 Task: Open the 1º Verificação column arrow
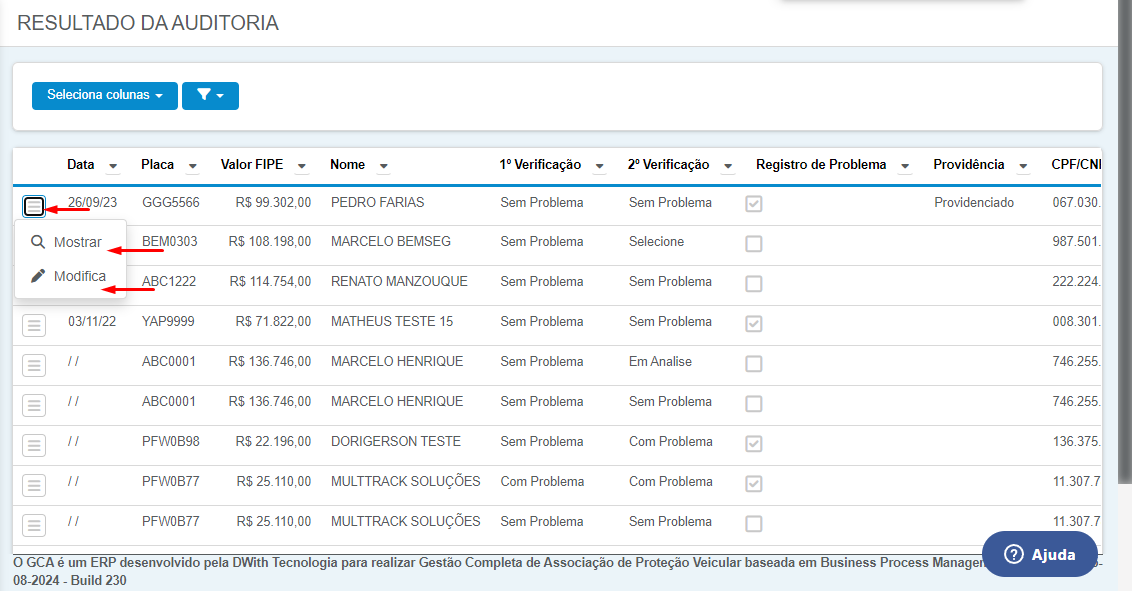pyautogui.click(x=599, y=166)
